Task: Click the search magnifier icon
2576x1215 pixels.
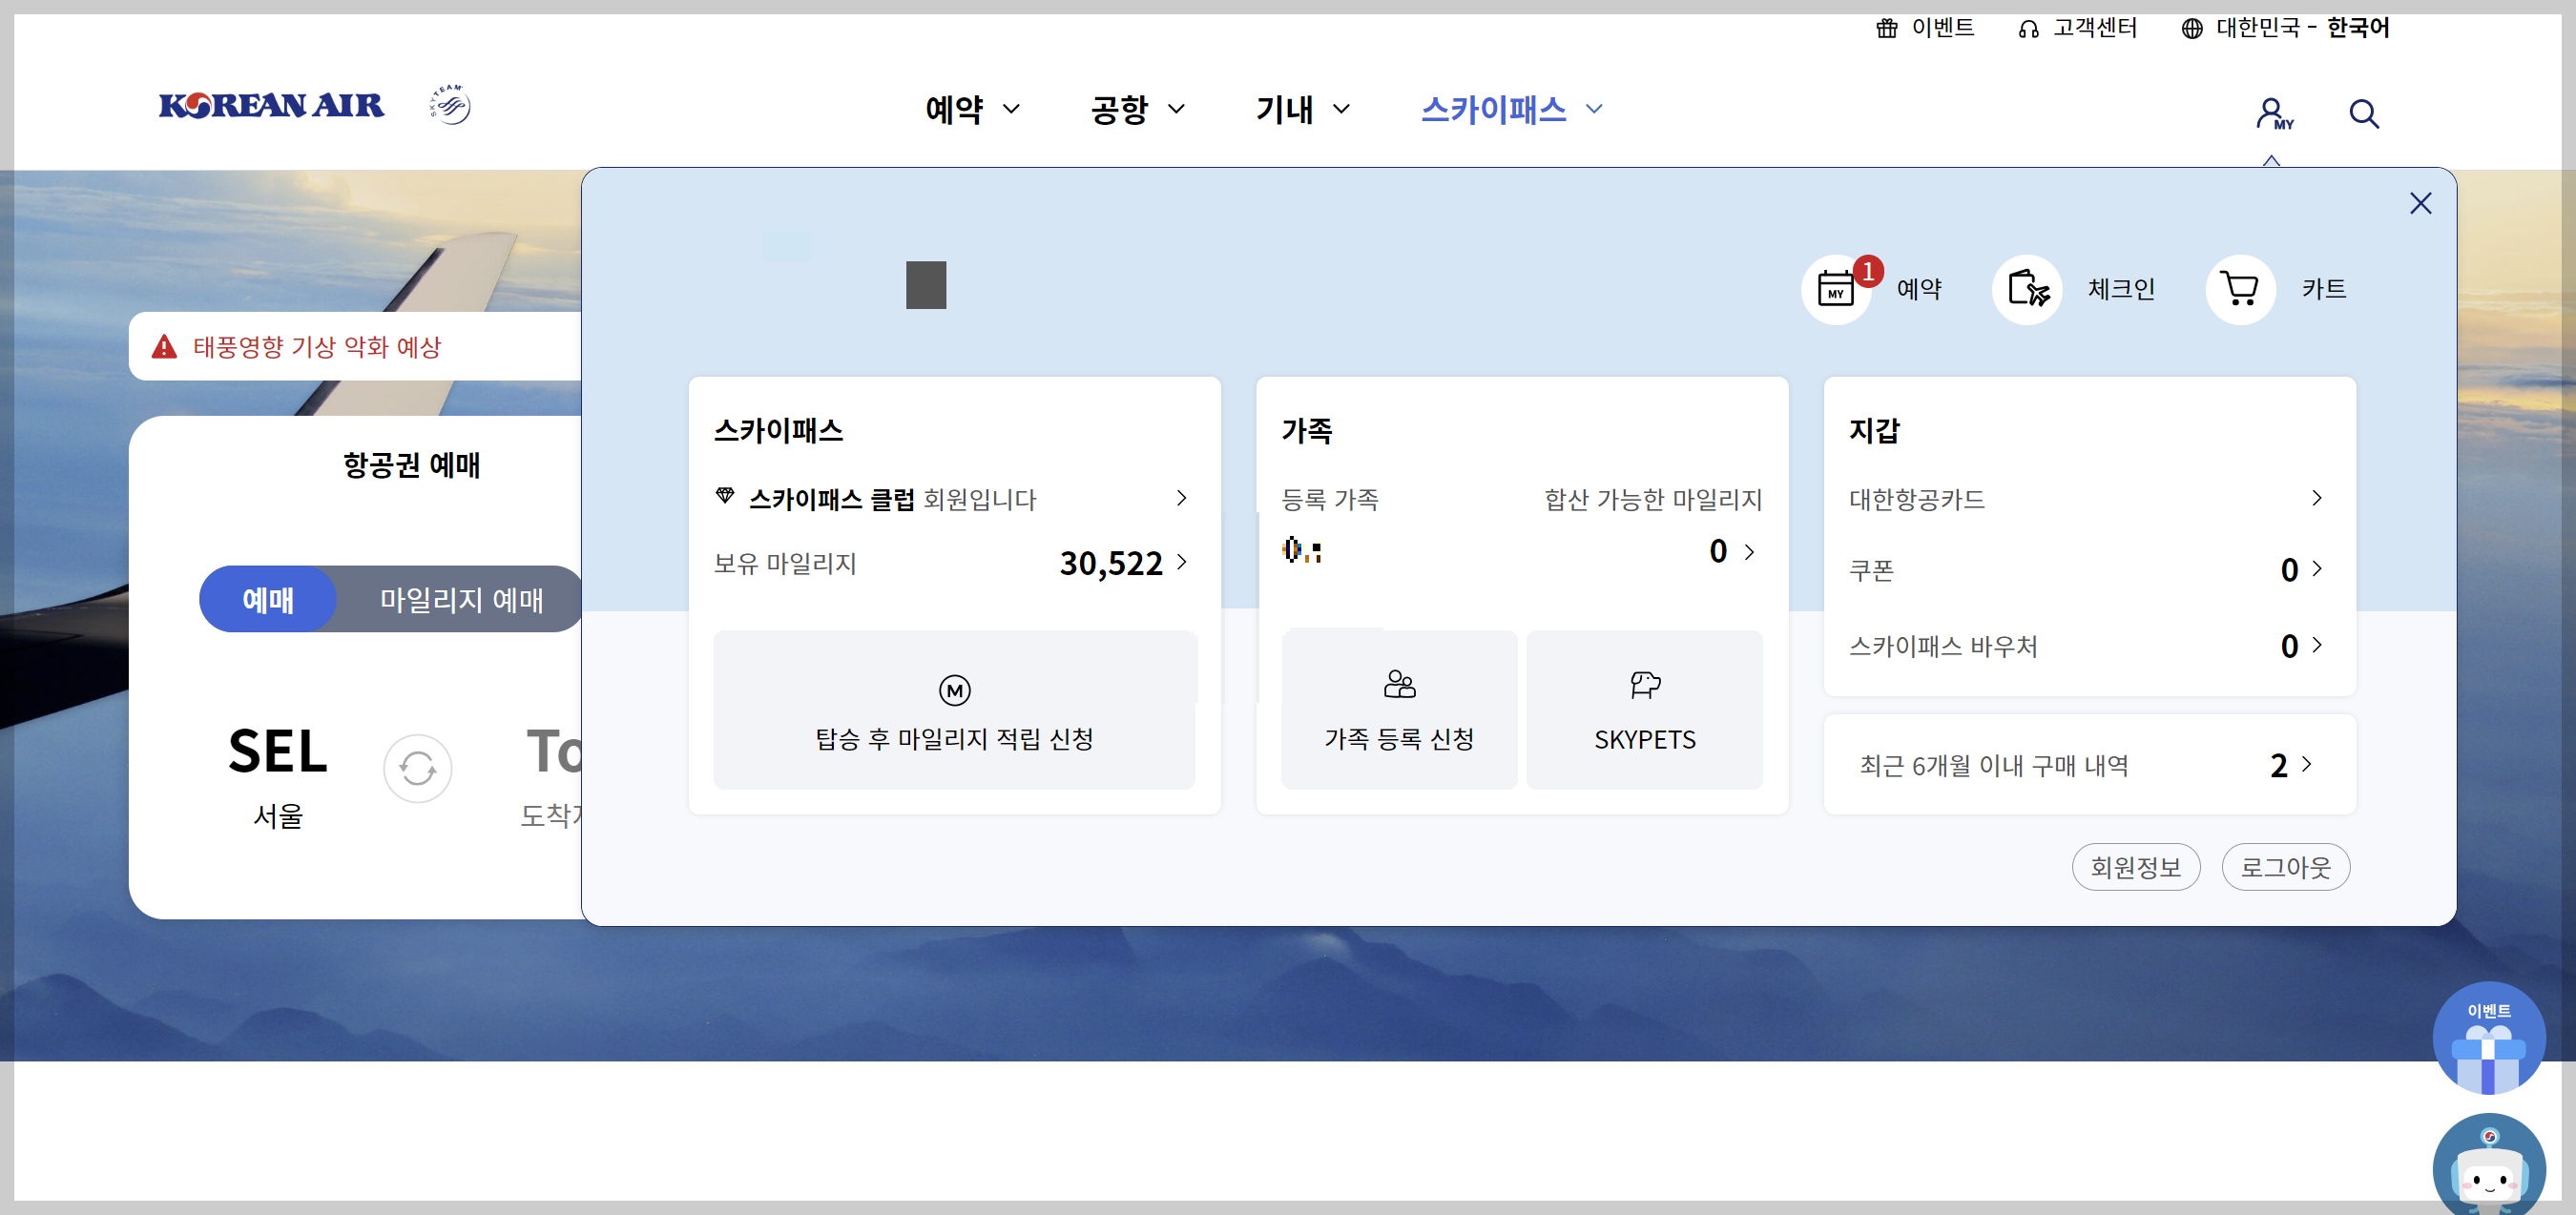Action: point(2363,113)
